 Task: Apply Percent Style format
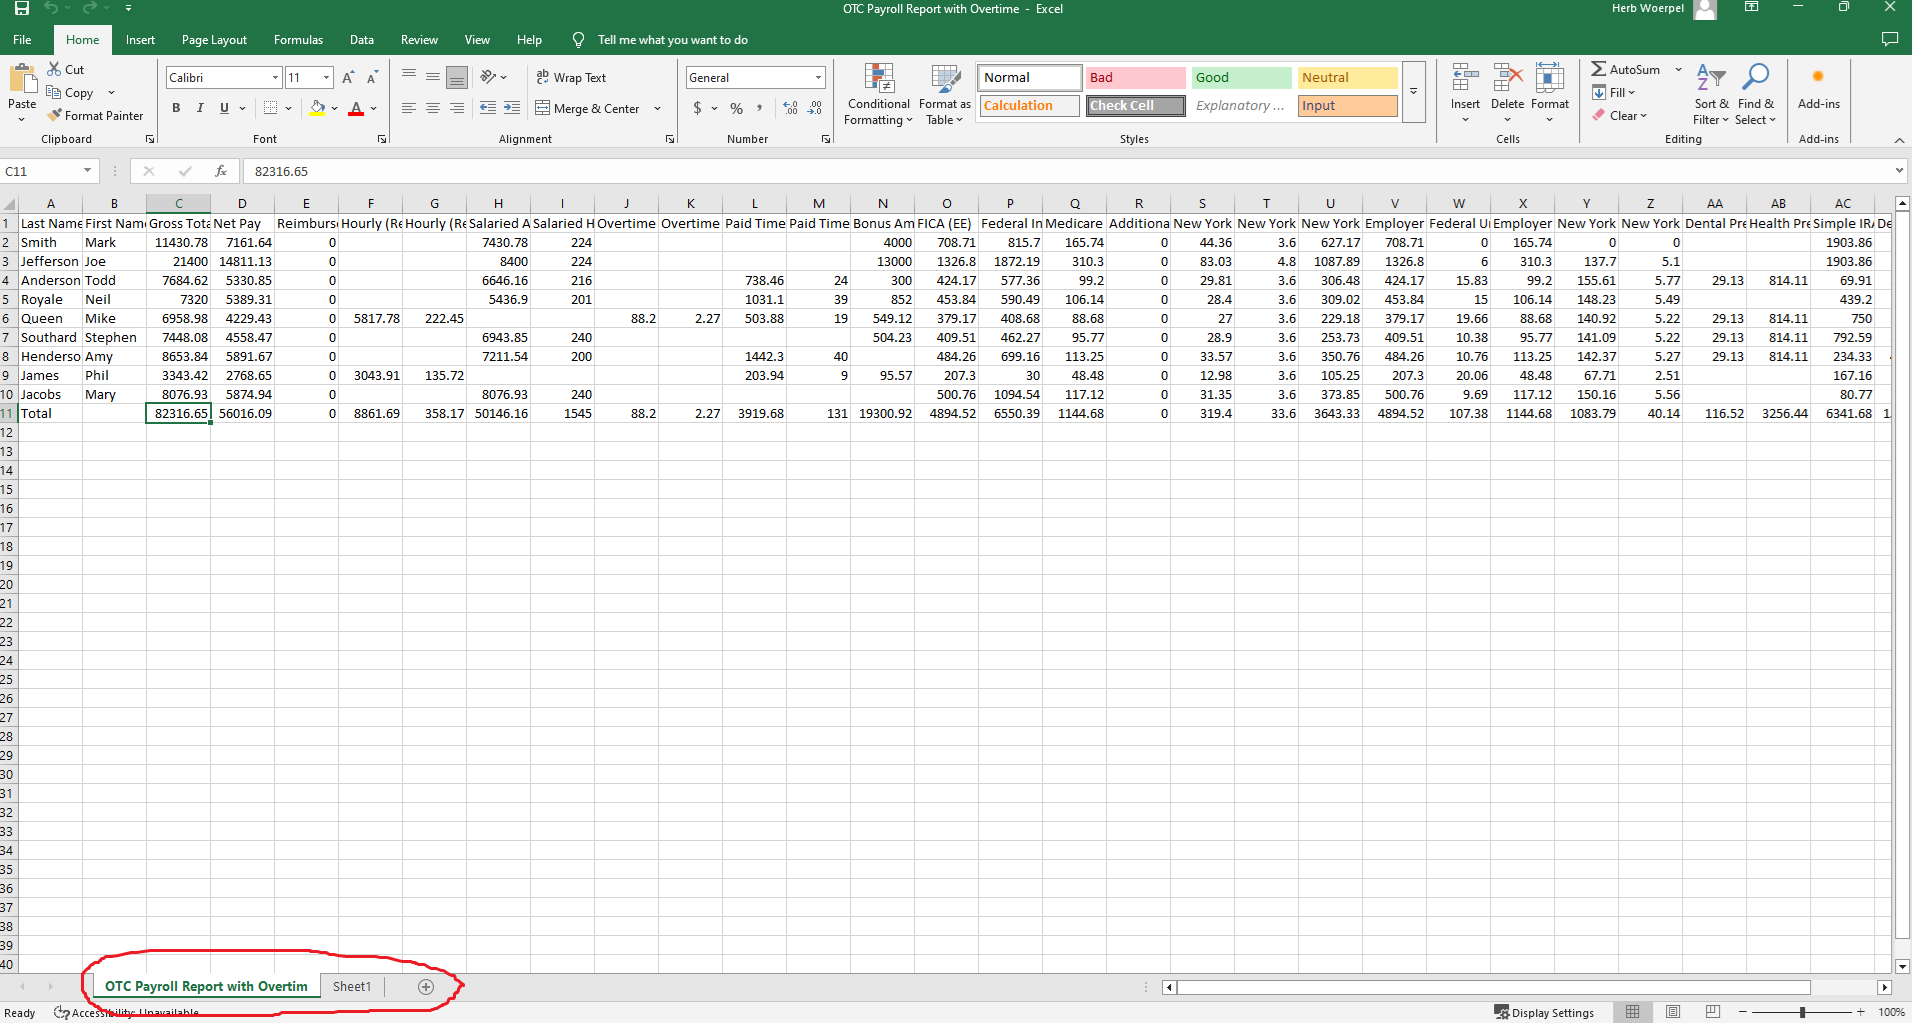pos(737,108)
